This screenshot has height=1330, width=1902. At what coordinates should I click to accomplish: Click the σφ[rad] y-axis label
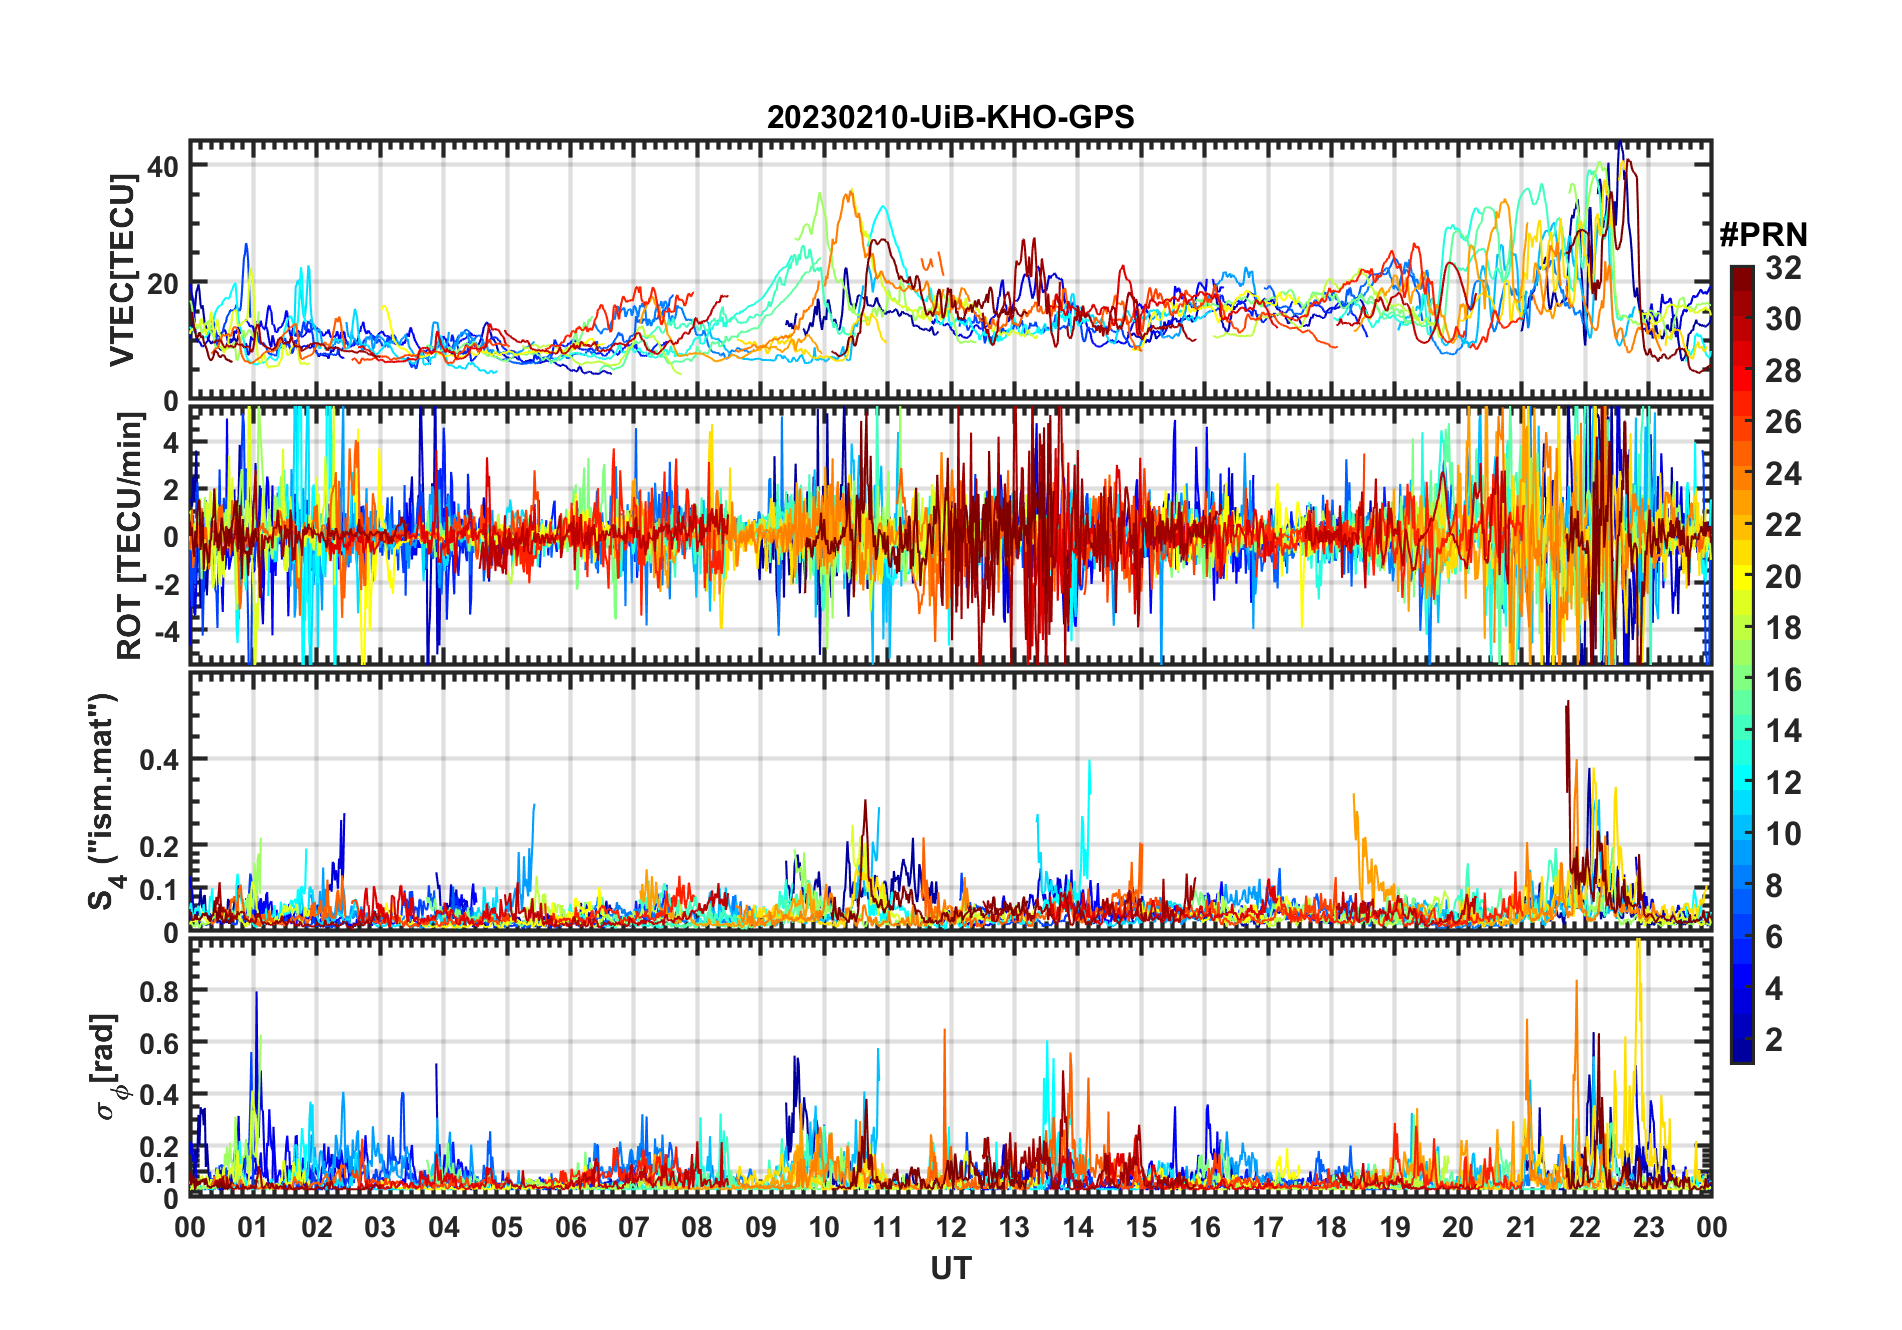point(107,1066)
